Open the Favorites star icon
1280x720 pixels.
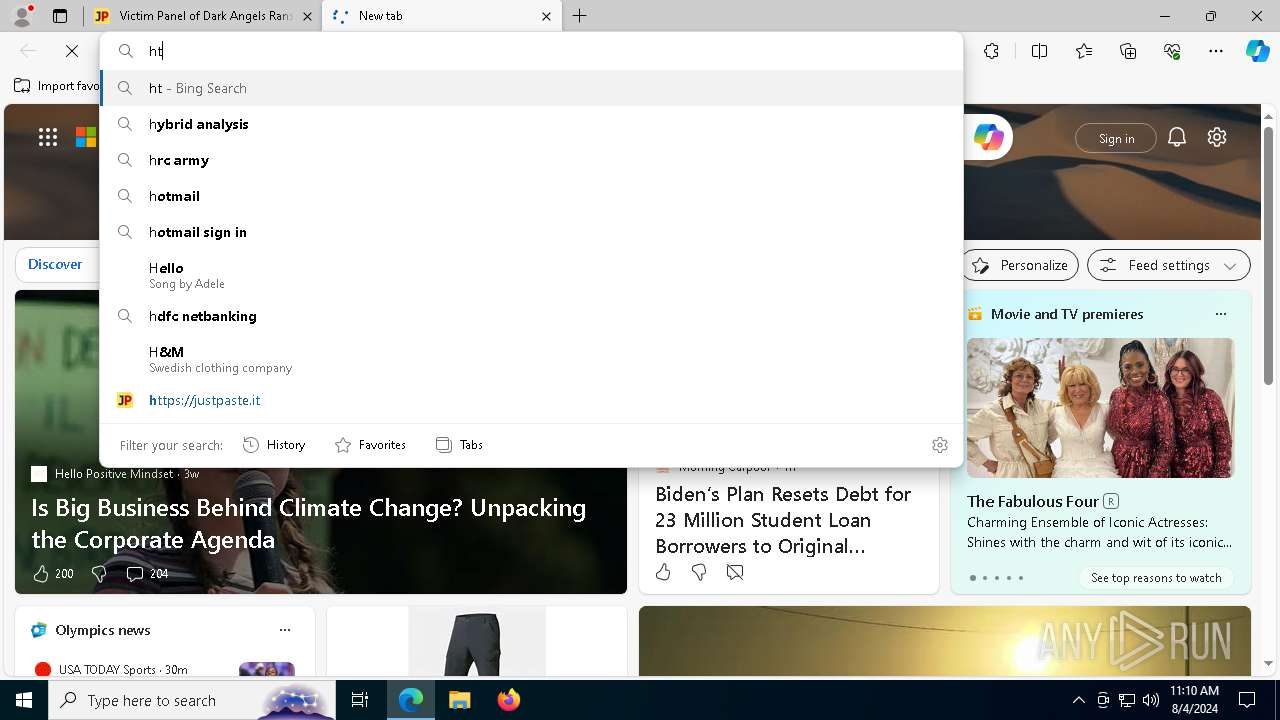1084,51
